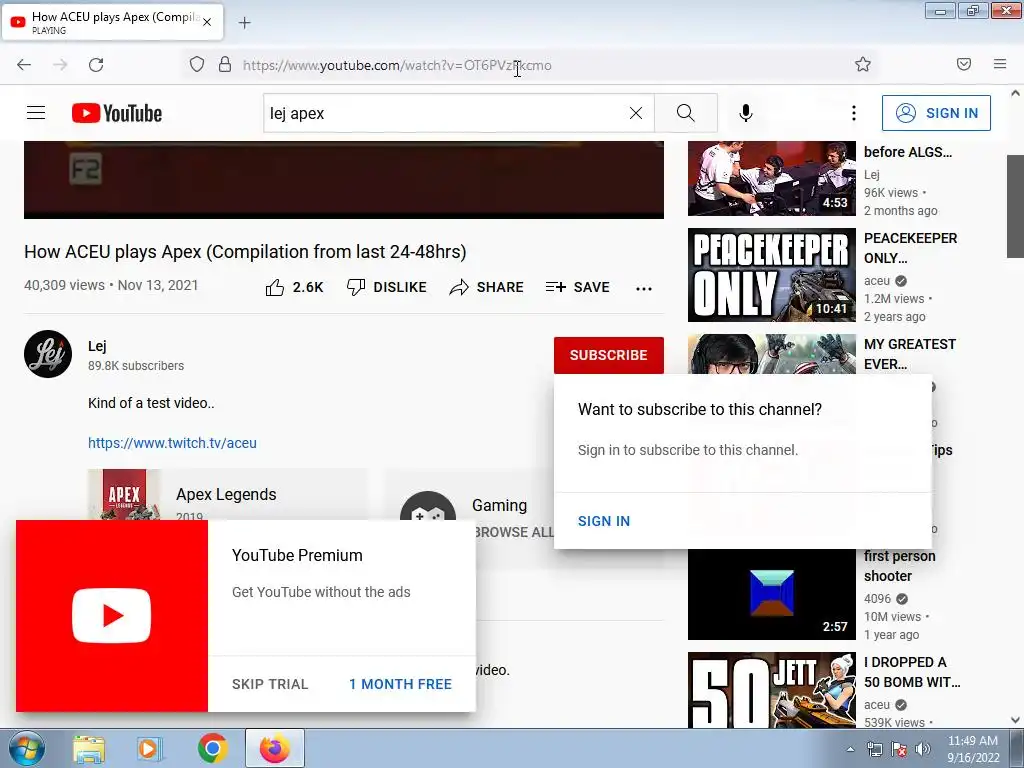Open the Apex Legends game card

coord(227,494)
